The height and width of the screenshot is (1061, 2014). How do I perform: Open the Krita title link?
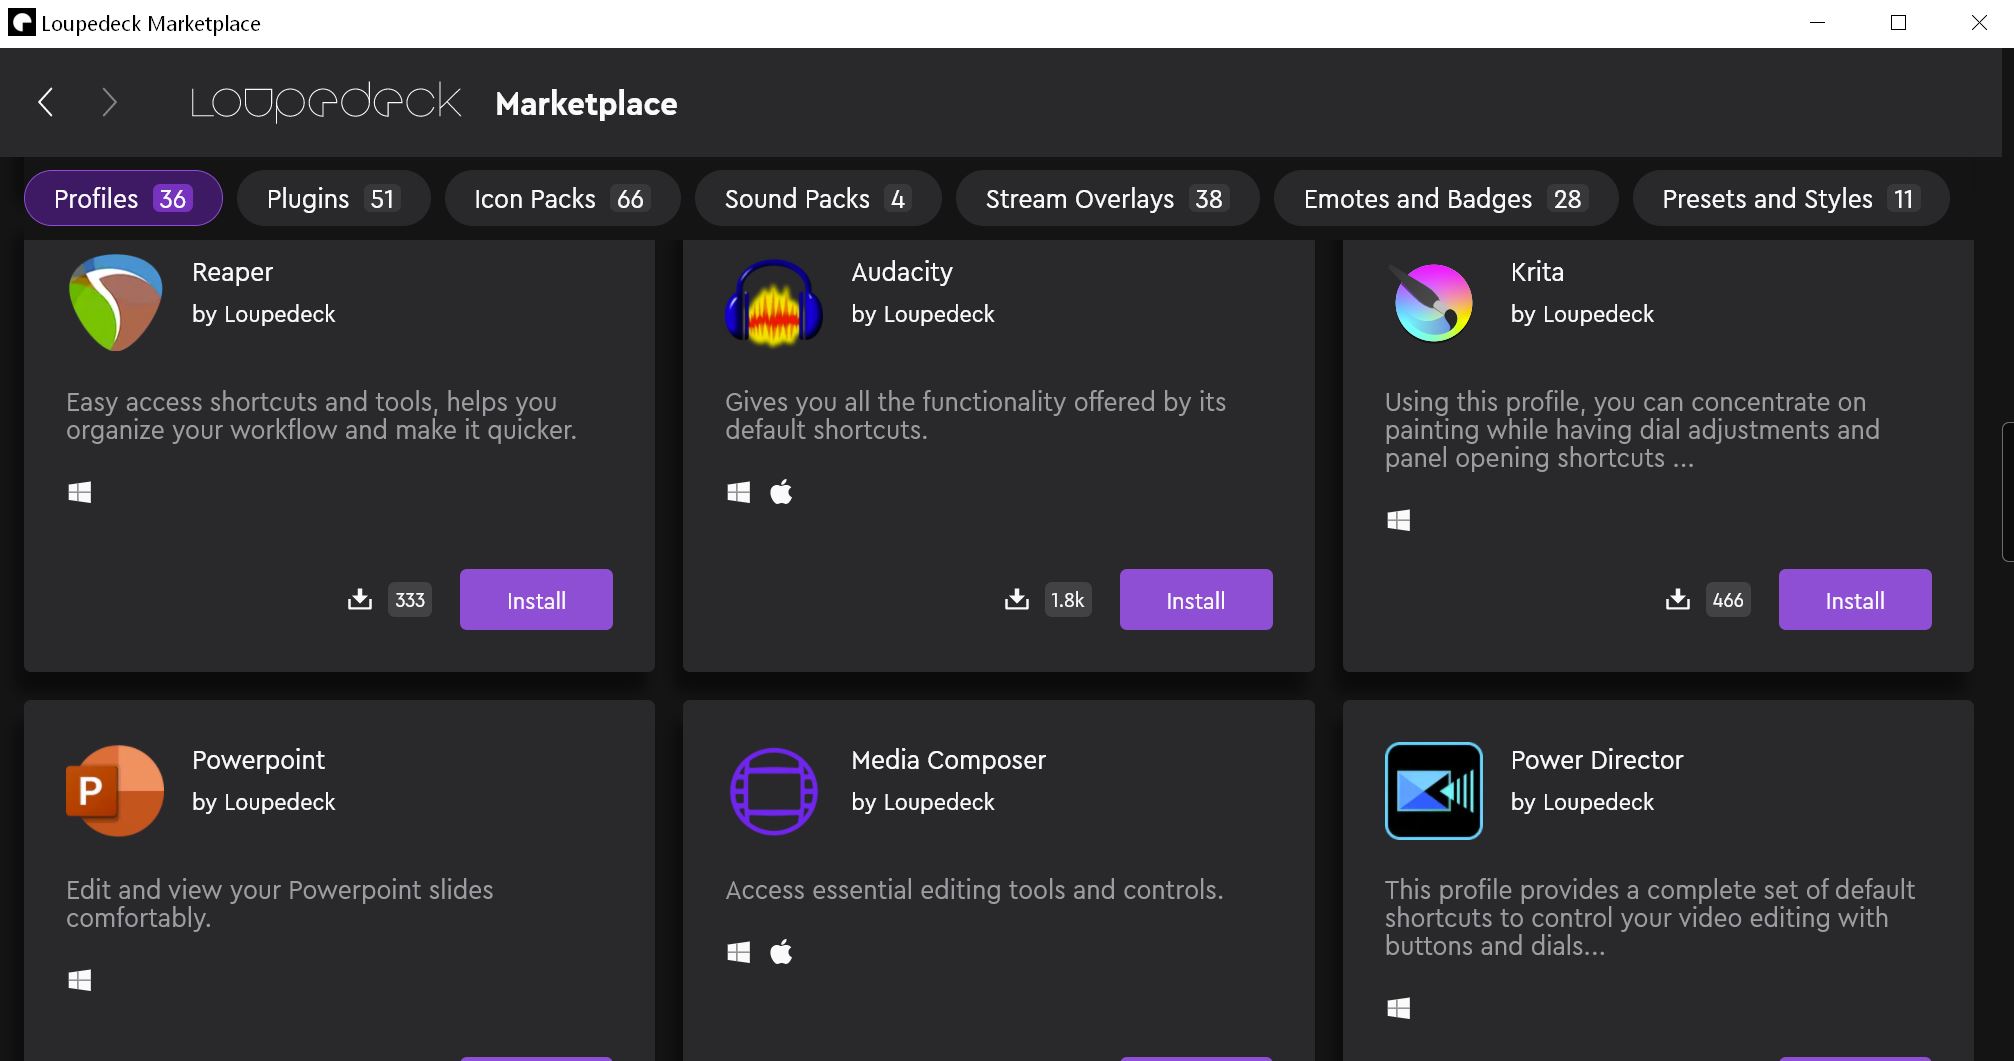[x=1537, y=272]
